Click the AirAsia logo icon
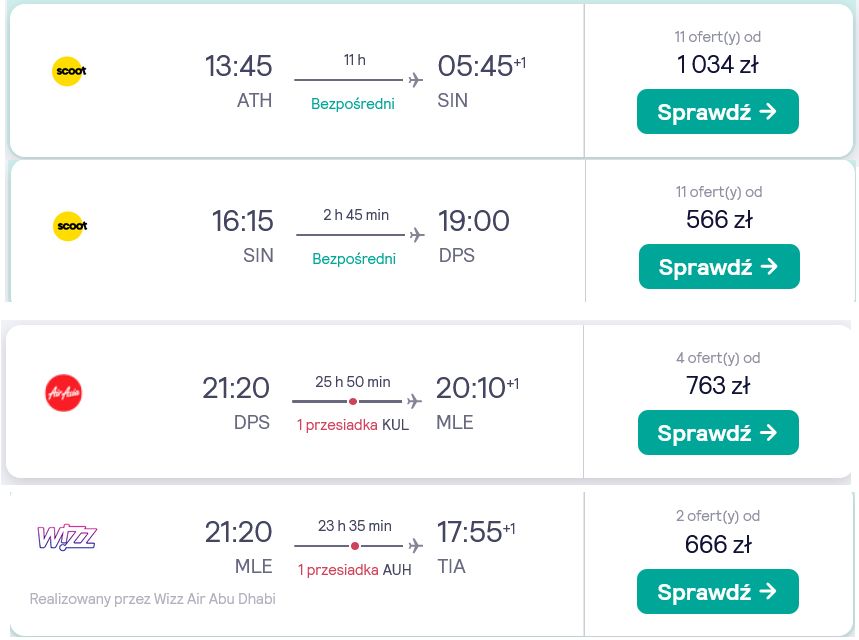Screen dimensions: 859x640 [64, 393]
